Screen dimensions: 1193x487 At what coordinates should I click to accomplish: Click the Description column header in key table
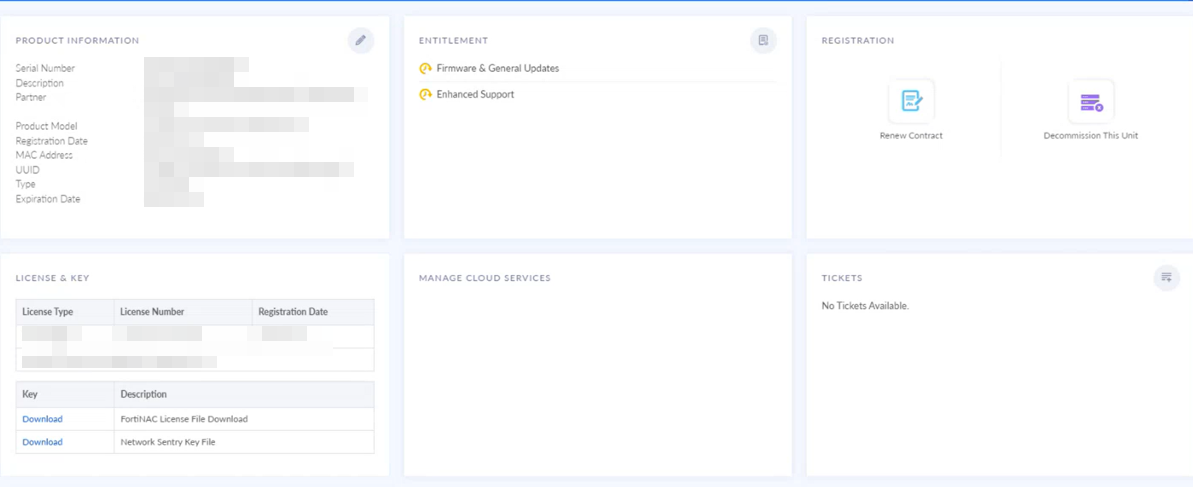(144, 394)
